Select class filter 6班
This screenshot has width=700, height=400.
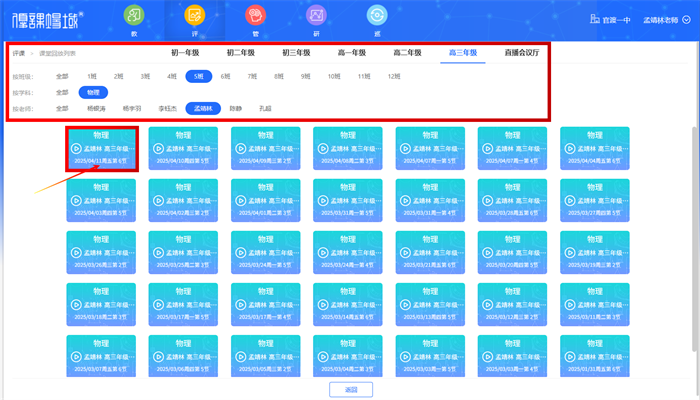(225, 76)
